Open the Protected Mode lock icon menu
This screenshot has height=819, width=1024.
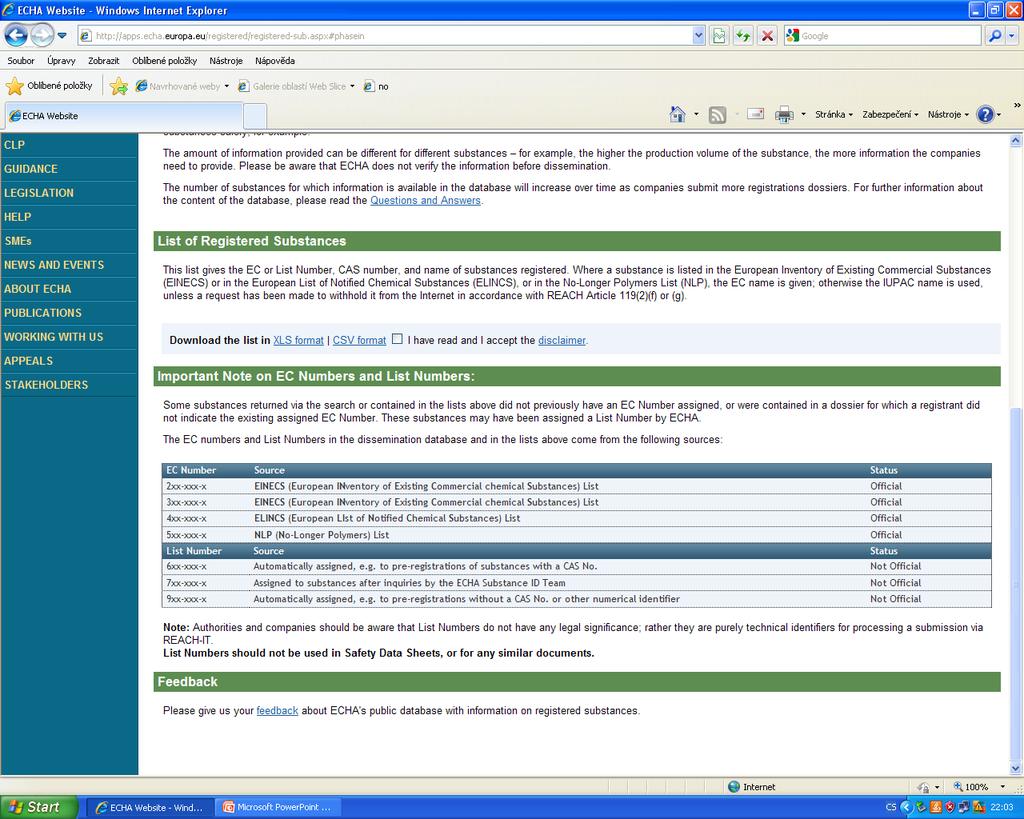(x=928, y=787)
